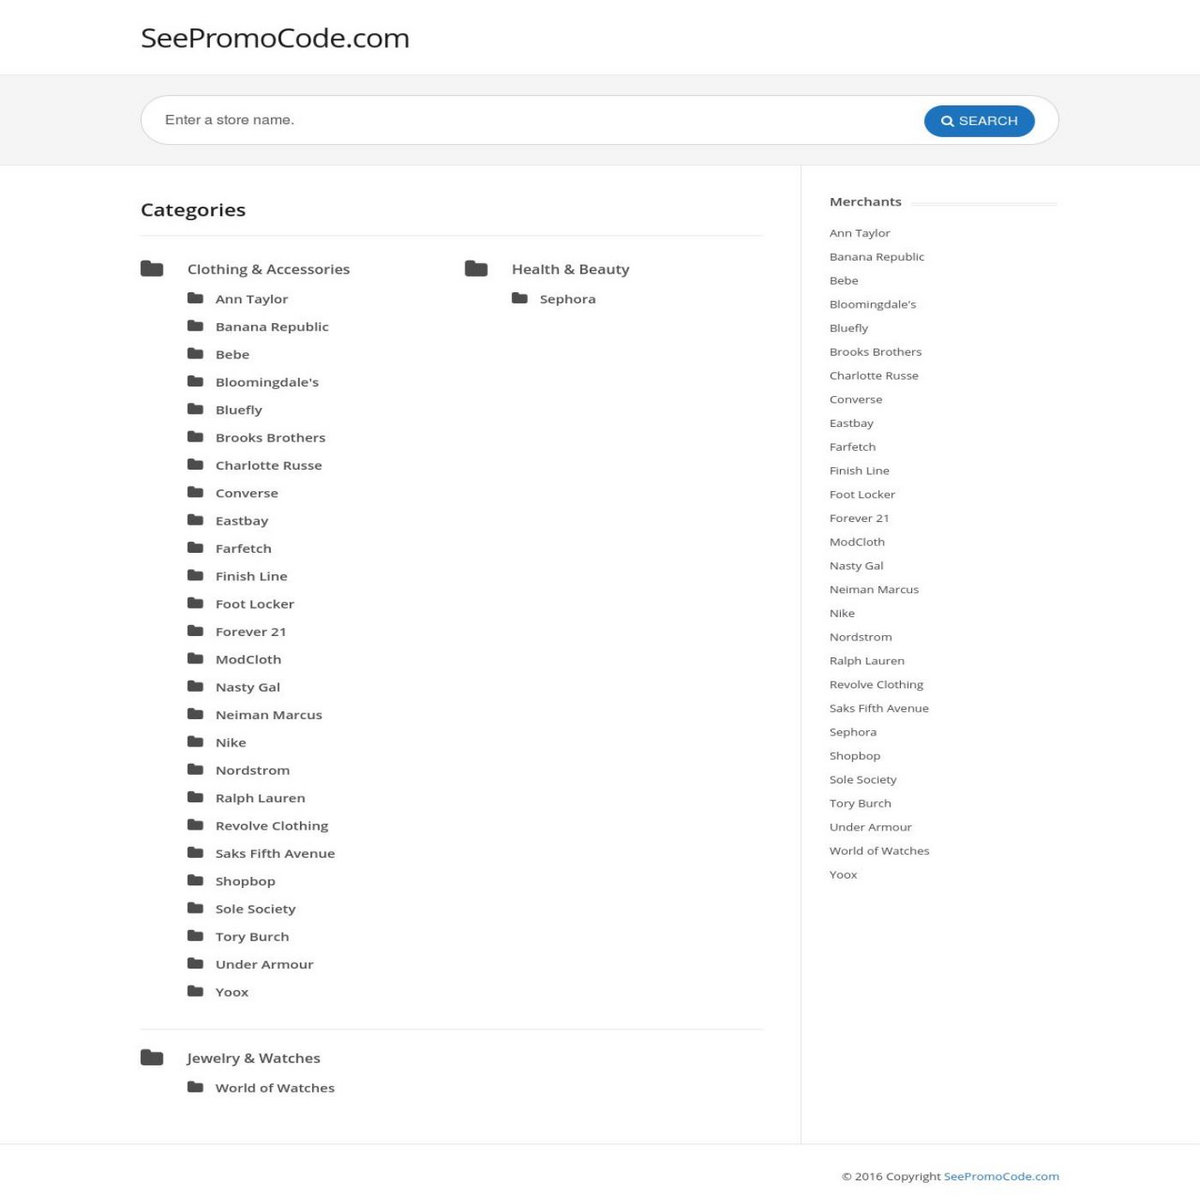Open the SeePromoCode.com site title
Viewport: 1200px width, 1200px height.
tap(275, 38)
